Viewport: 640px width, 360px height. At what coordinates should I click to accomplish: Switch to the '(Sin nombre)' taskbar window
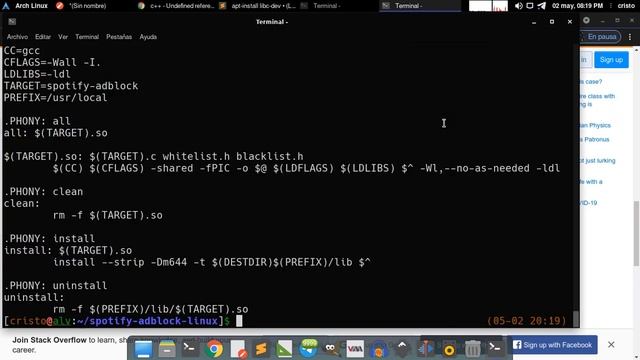tap(82, 6)
